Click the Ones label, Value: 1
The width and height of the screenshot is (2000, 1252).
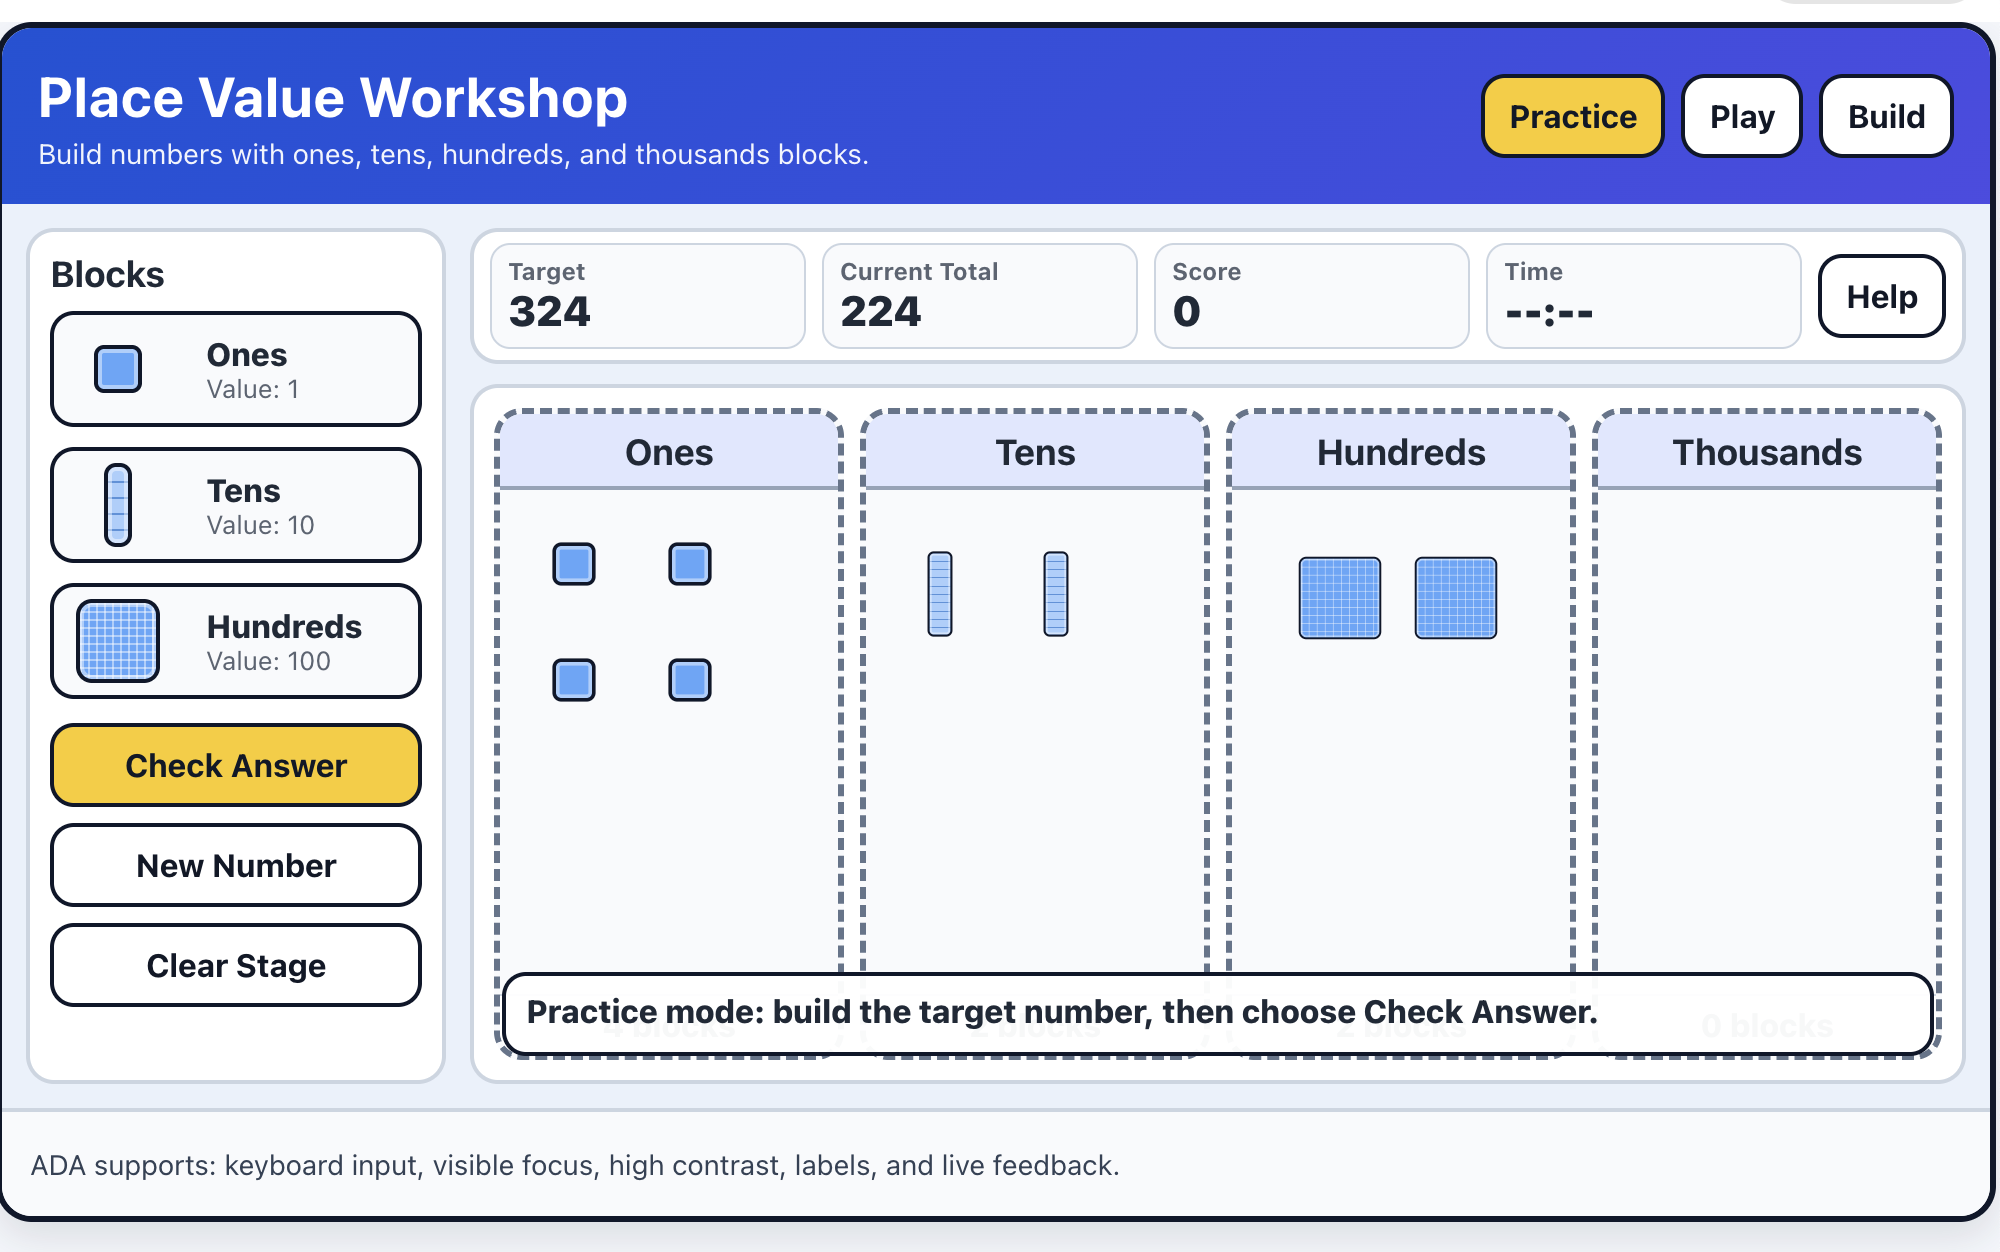[x=253, y=370]
